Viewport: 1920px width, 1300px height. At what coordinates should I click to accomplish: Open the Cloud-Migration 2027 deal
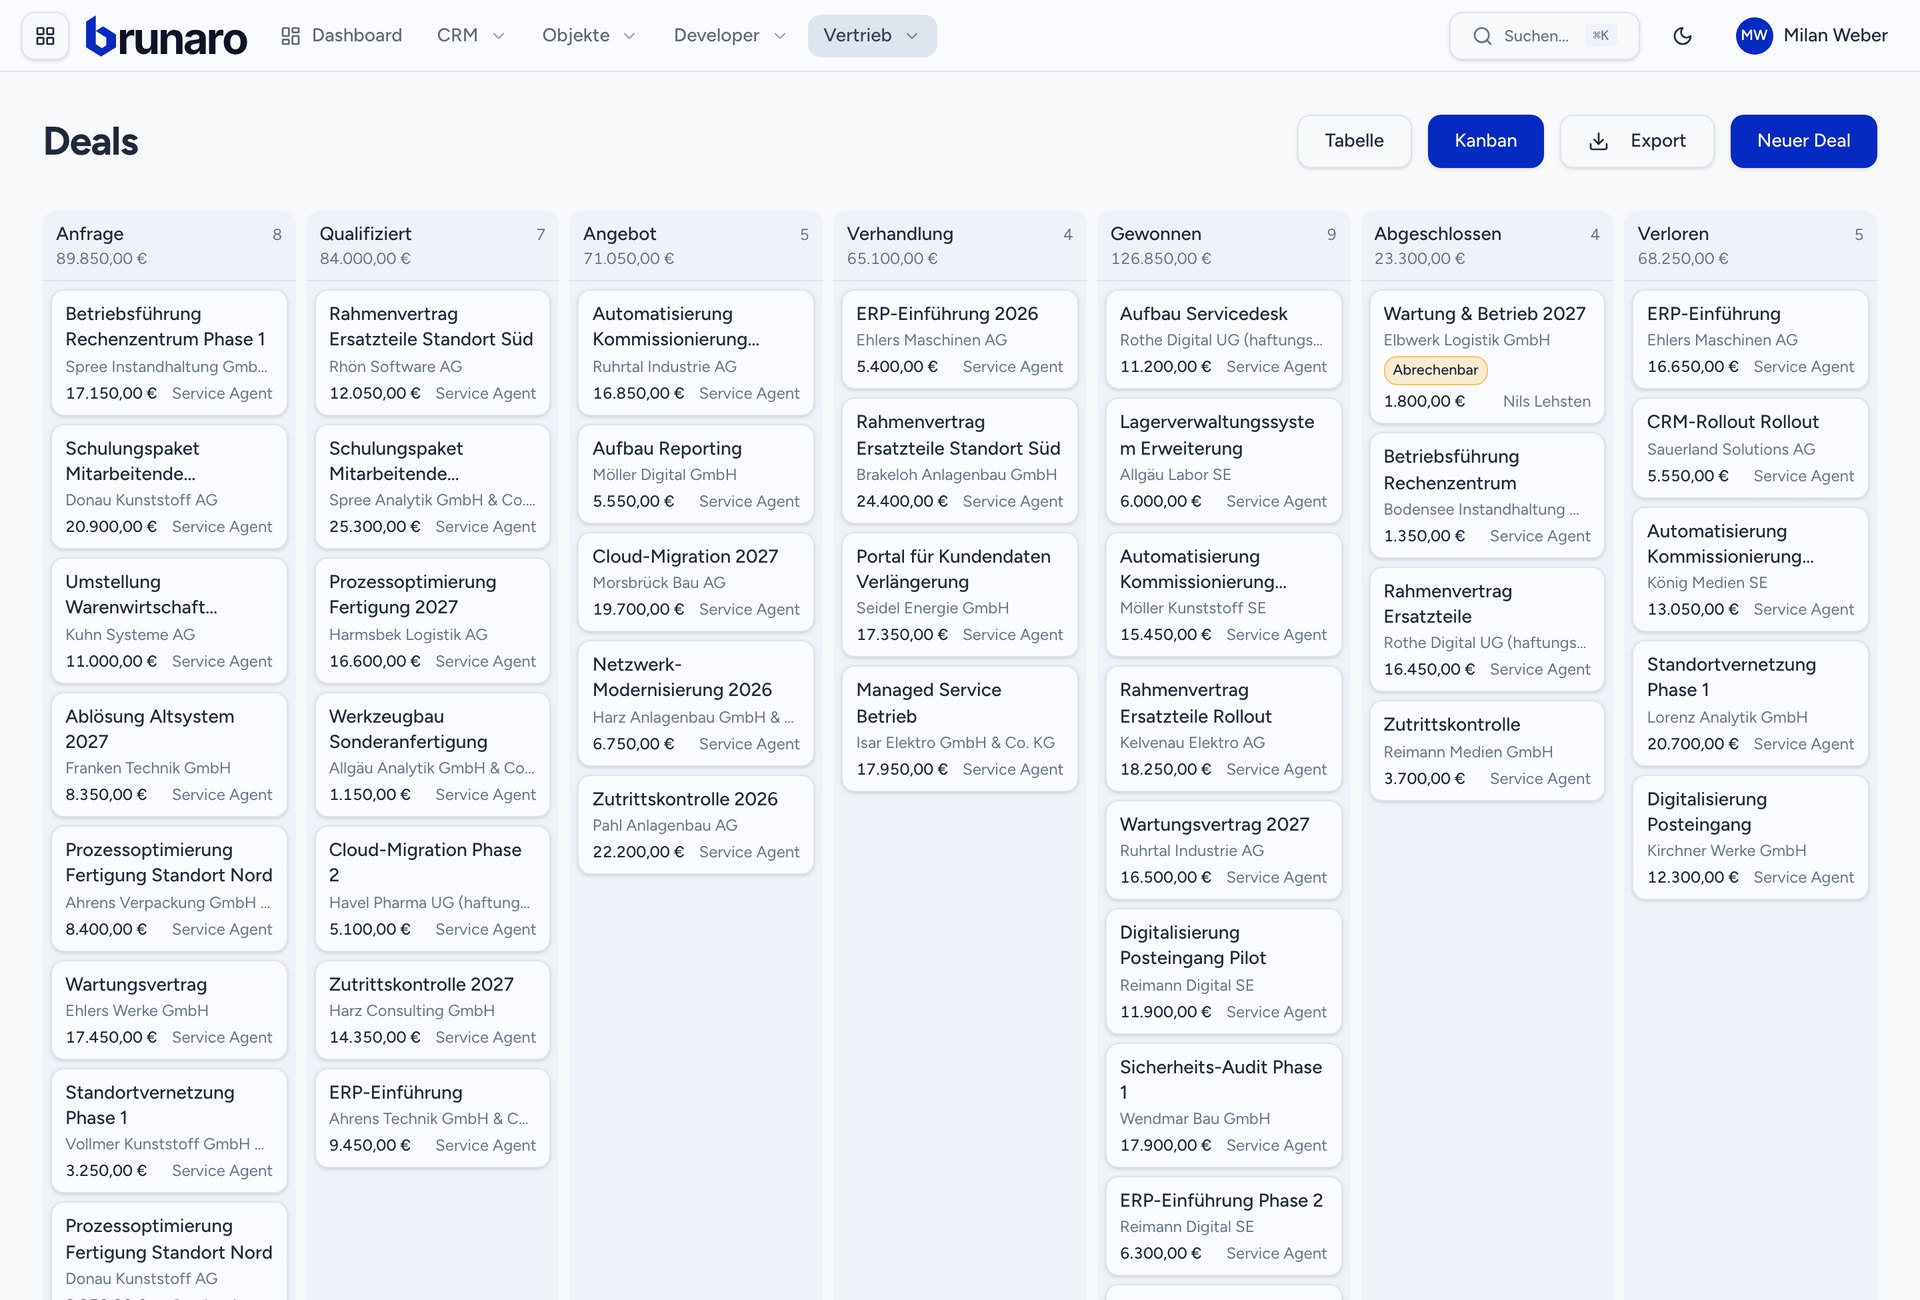point(696,582)
